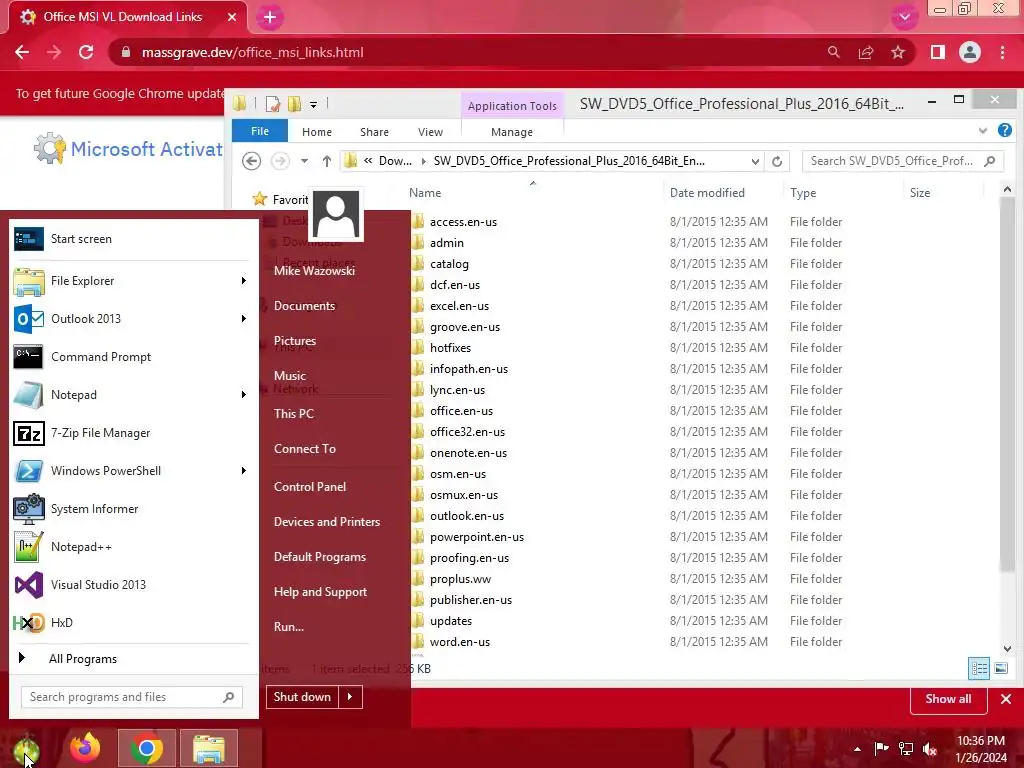Click the Start button in taskbar

[x=26, y=749]
